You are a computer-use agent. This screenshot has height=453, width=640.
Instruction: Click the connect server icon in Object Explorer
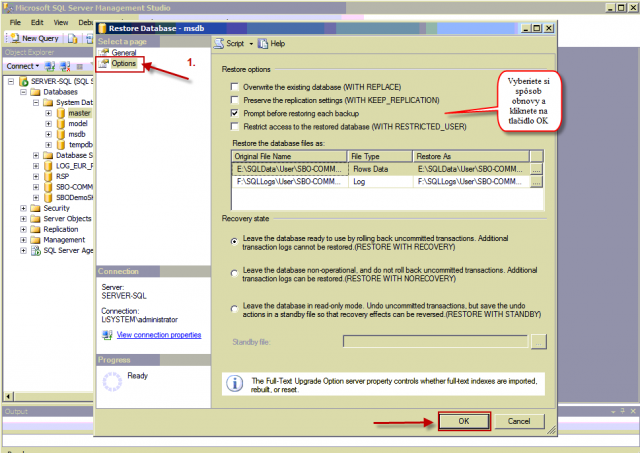[50, 66]
